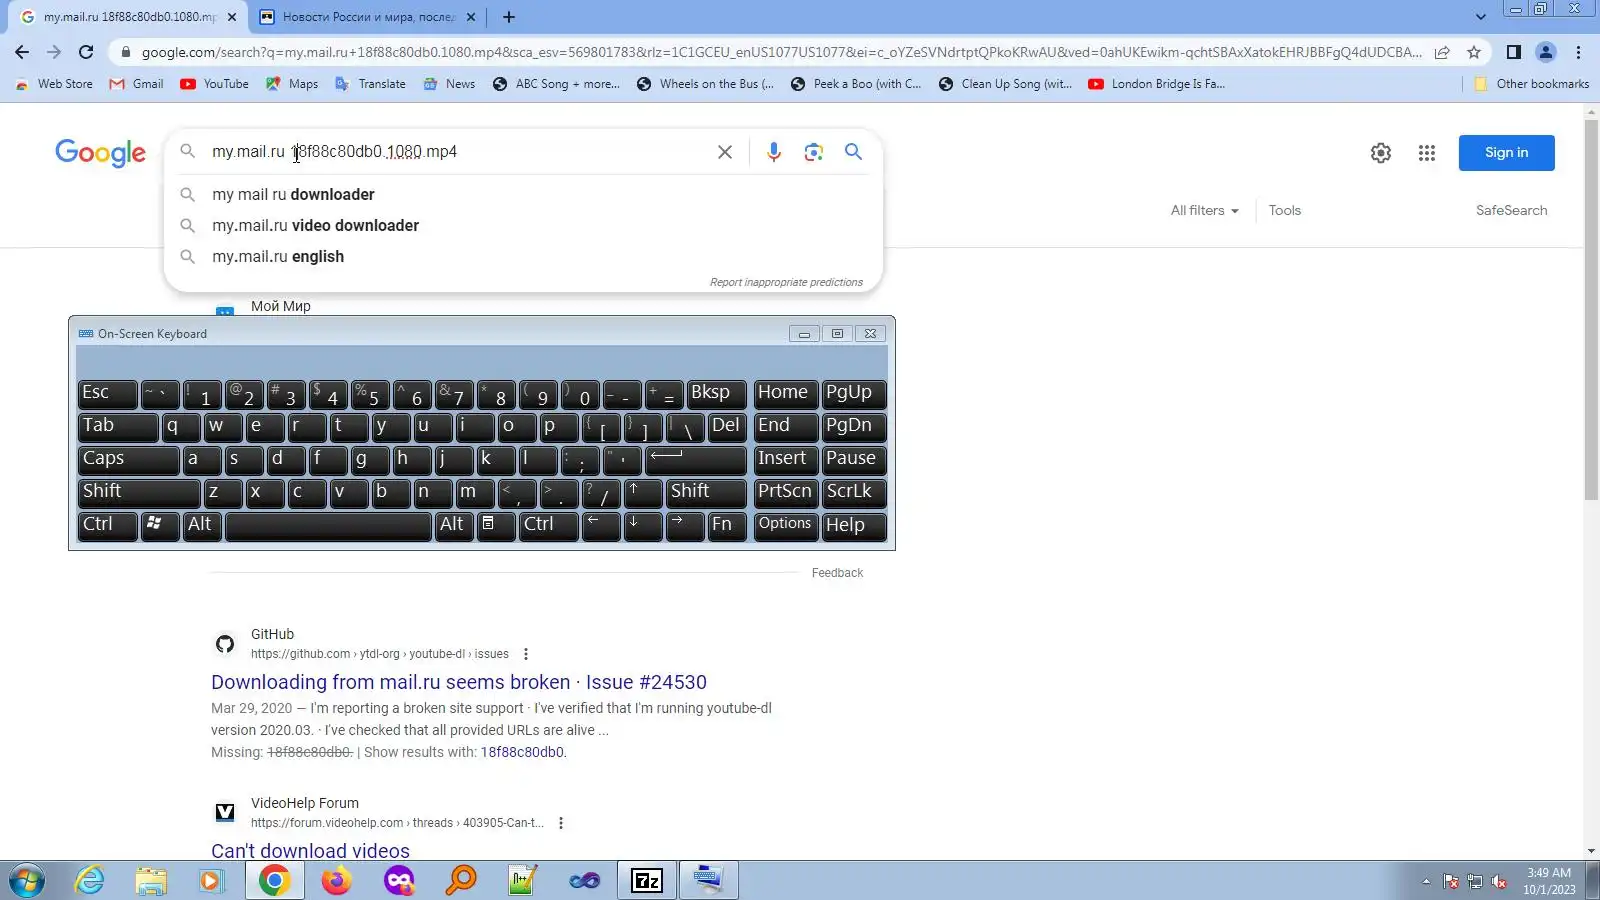Reload the current page
Viewport: 1600px width, 900px height.
click(x=86, y=52)
